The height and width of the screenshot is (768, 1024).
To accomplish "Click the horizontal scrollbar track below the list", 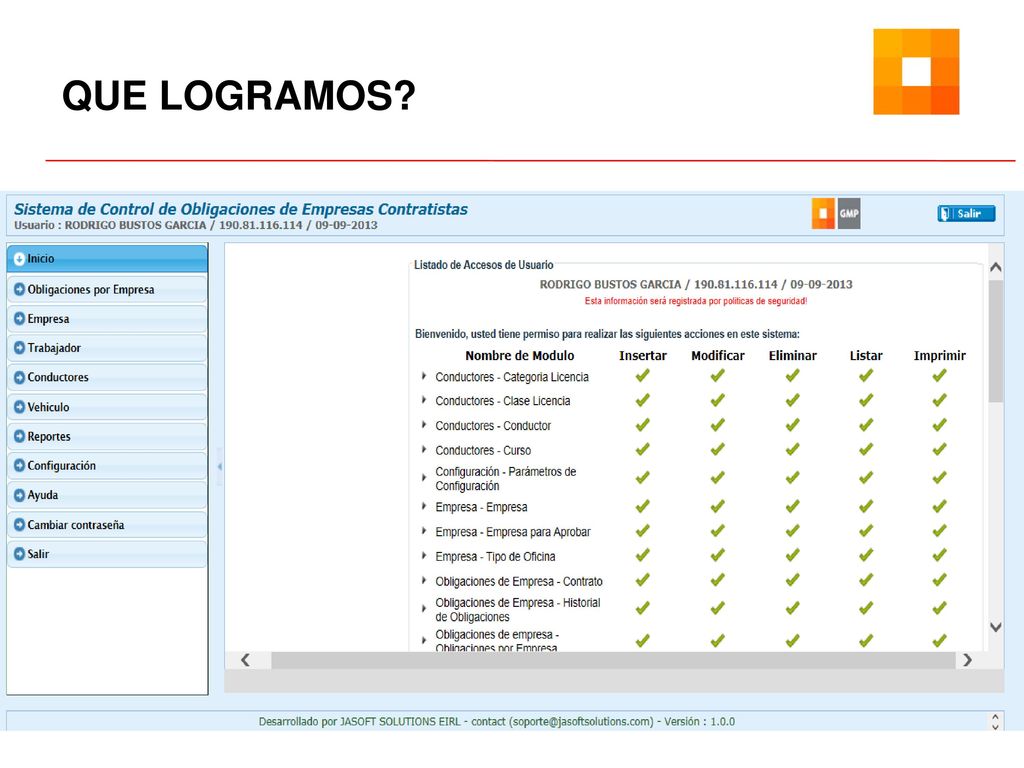I will [613, 660].
